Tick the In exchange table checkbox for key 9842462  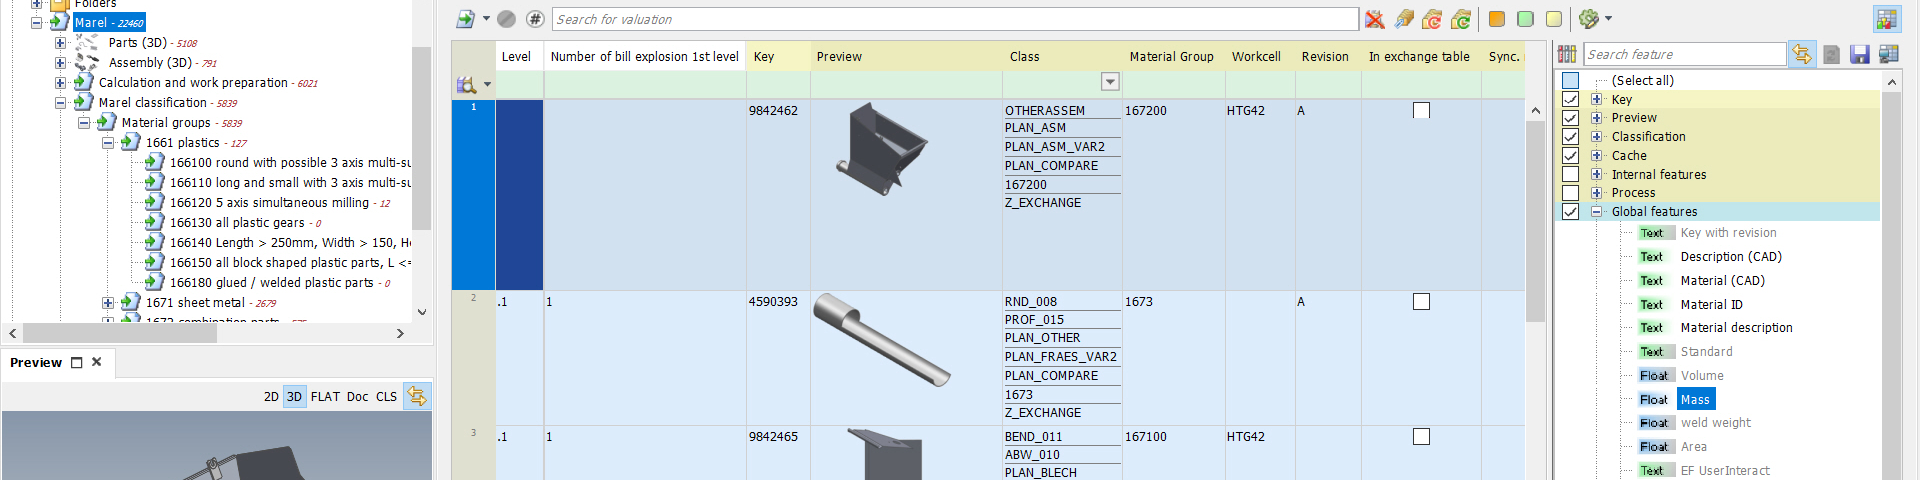(1421, 110)
